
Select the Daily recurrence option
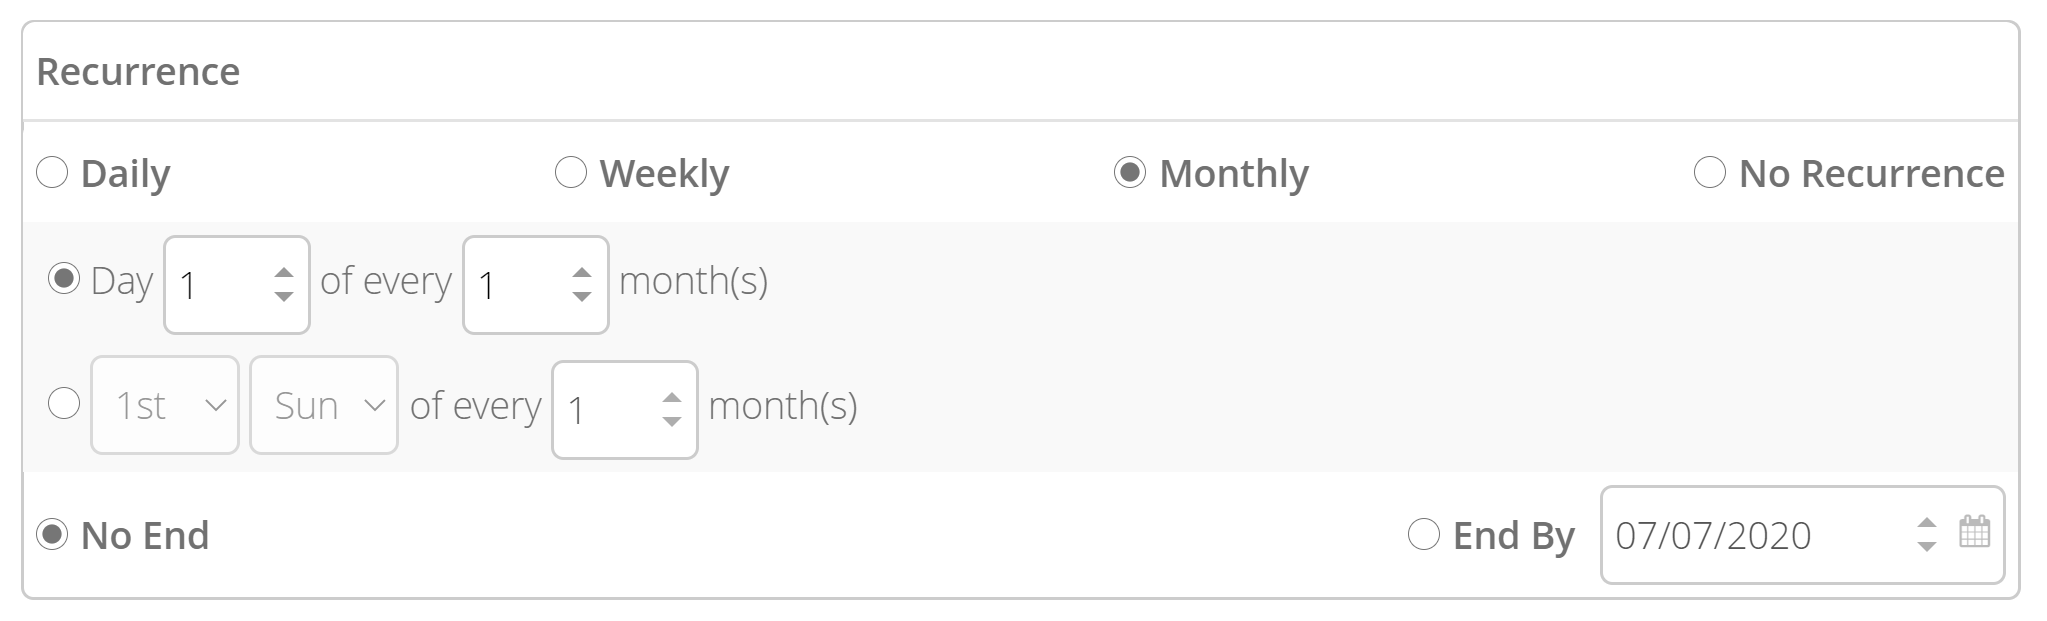coord(52,173)
